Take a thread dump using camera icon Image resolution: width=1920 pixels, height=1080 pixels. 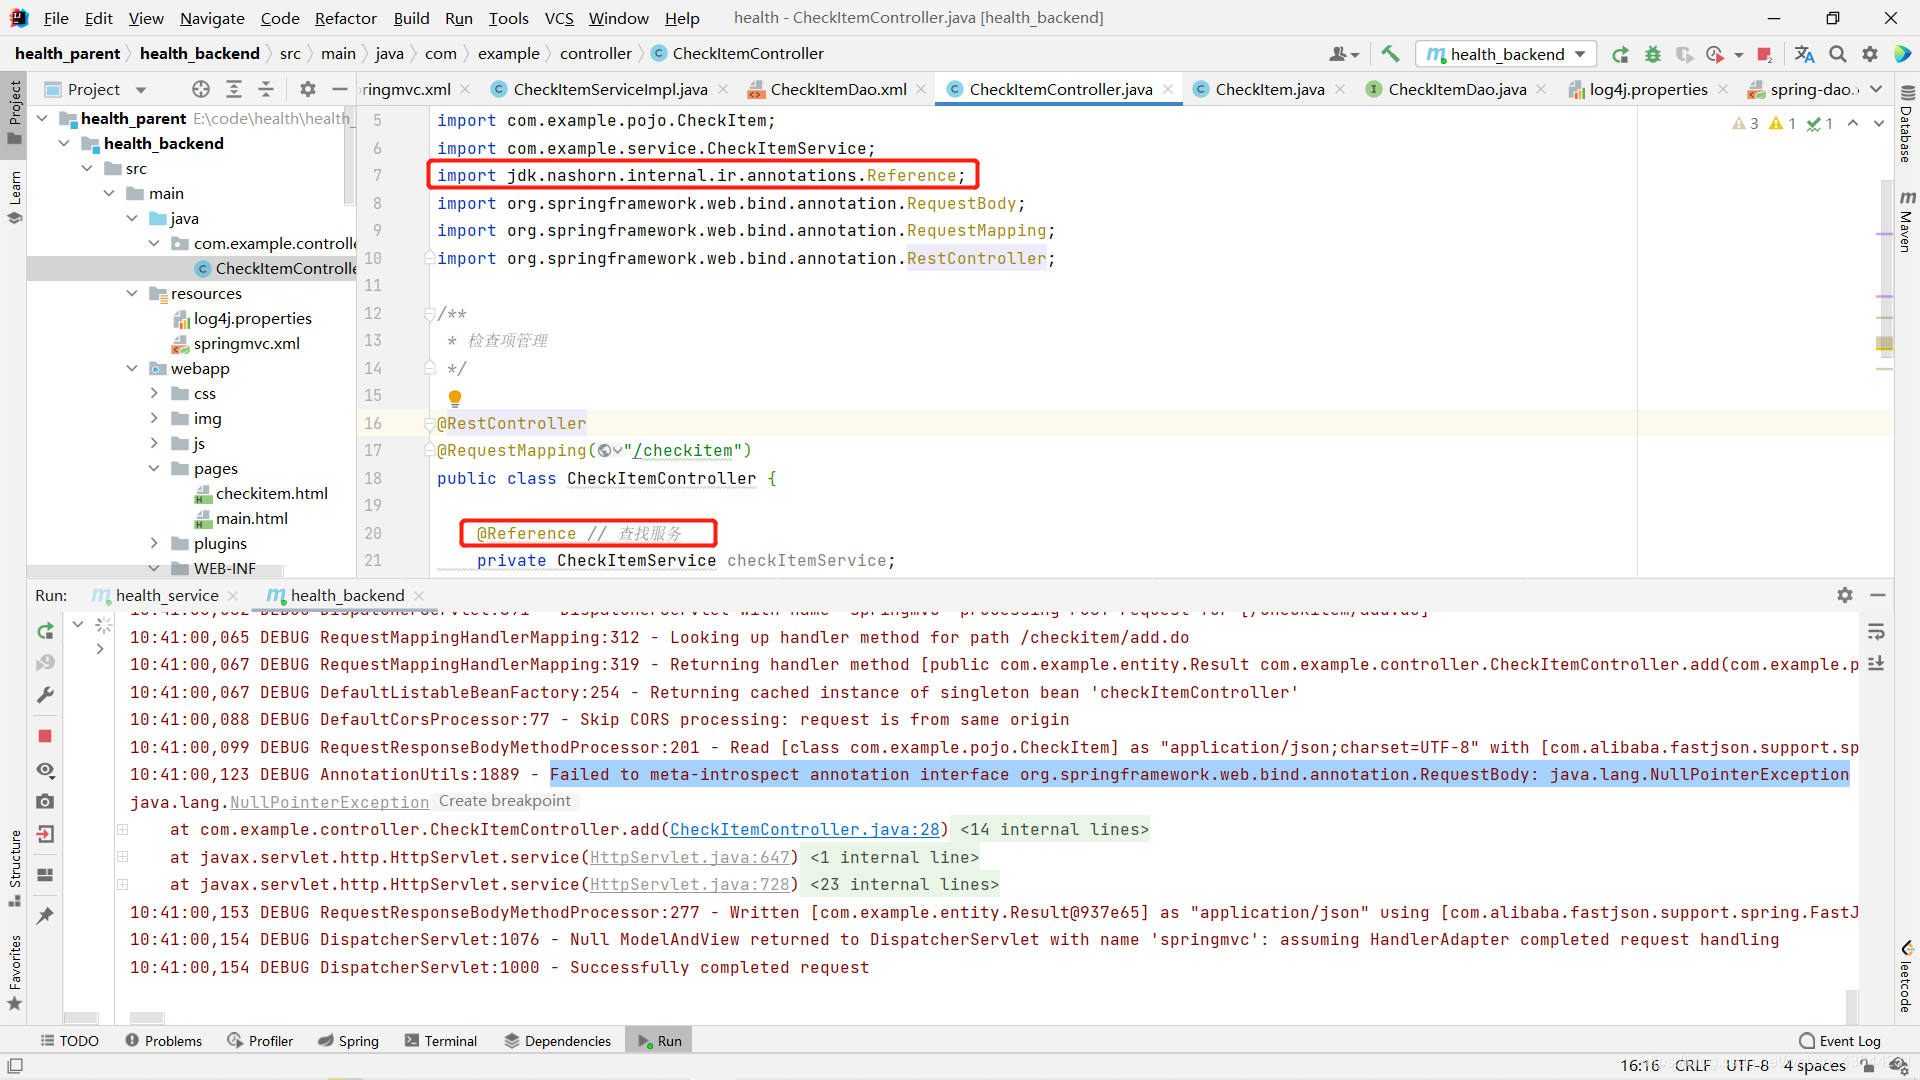[x=44, y=801]
